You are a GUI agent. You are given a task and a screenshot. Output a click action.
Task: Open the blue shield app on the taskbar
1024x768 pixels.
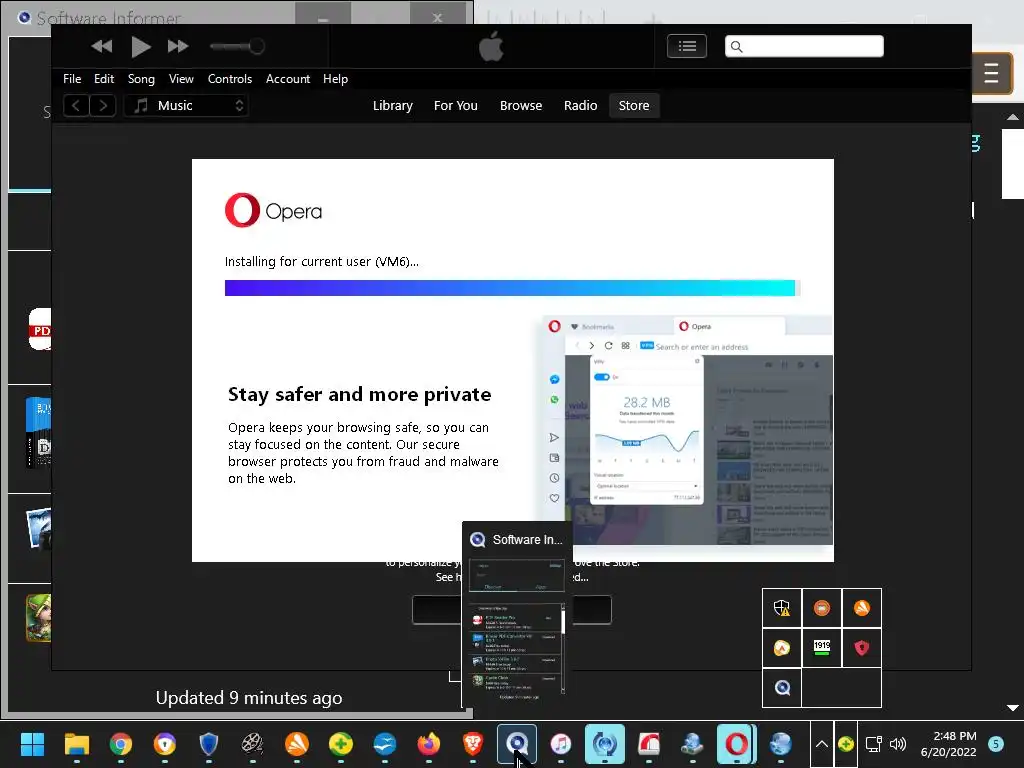208,744
